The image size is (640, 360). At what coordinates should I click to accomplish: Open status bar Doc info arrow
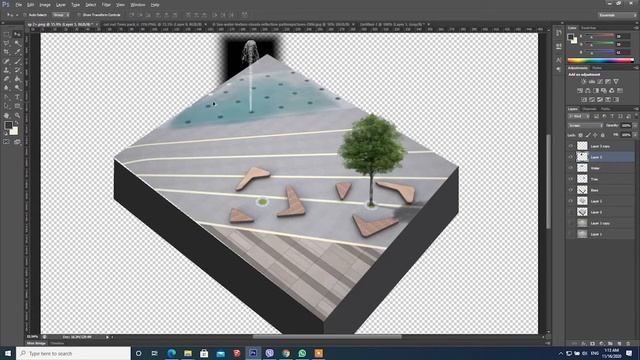pyautogui.click(x=107, y=337)
